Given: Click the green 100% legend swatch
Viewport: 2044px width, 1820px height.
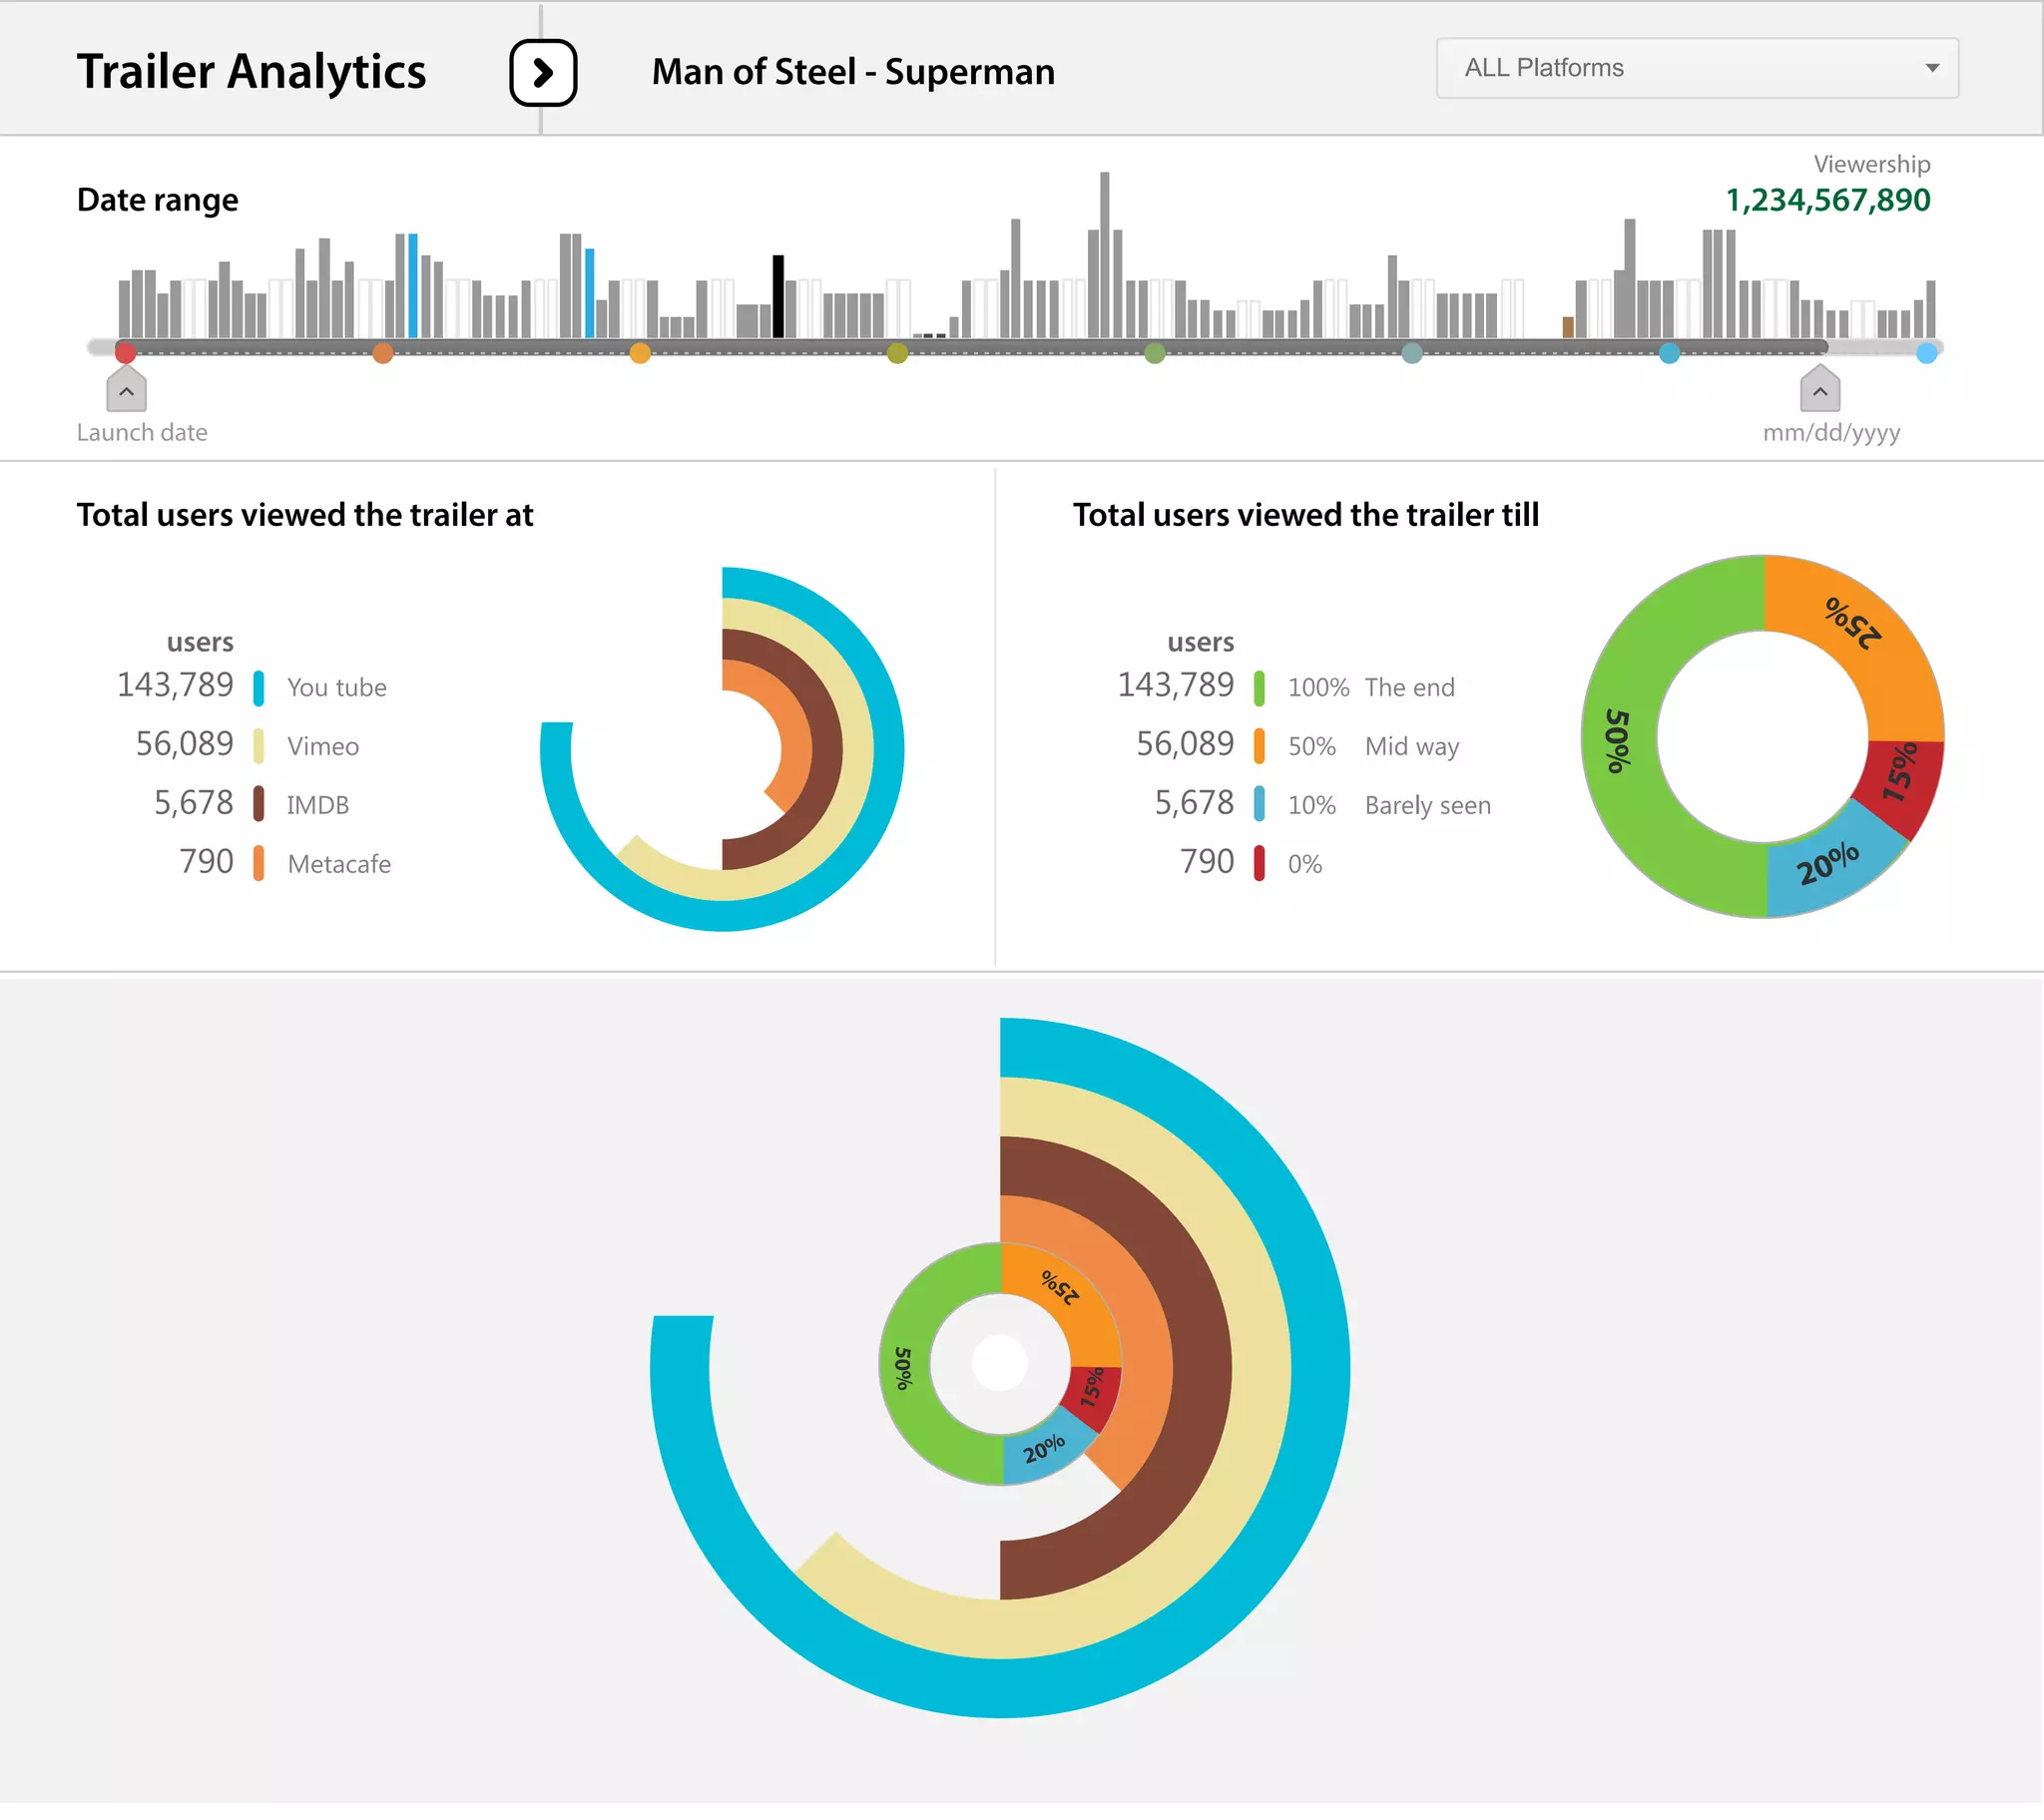Looking at the screenshot, I should pos(1258,688).
